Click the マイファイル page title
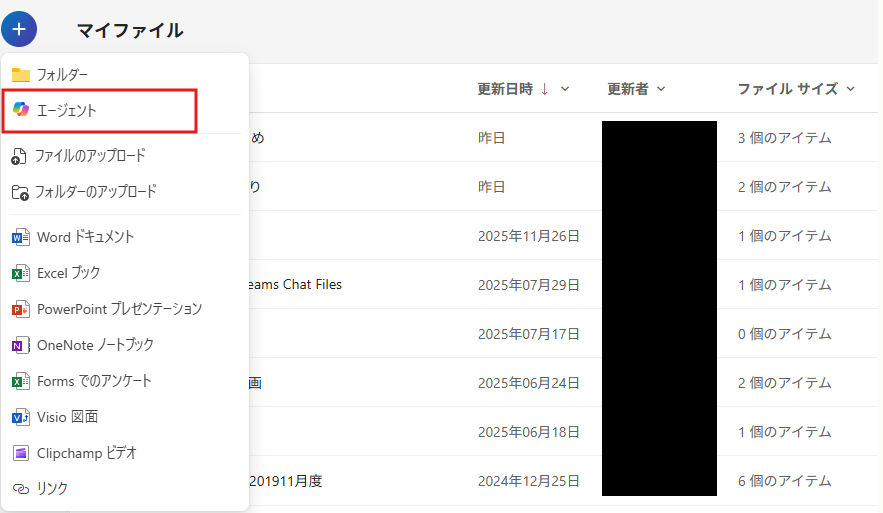Viewport: 883px width, 513px height. (x=130, y=30)
